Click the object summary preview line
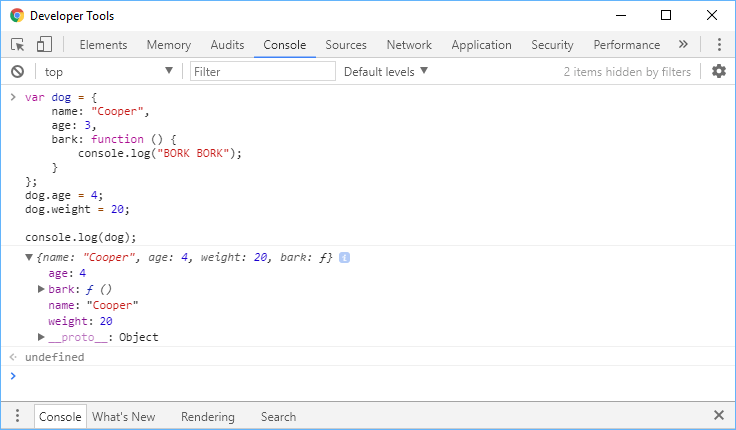 click(184, 257)
